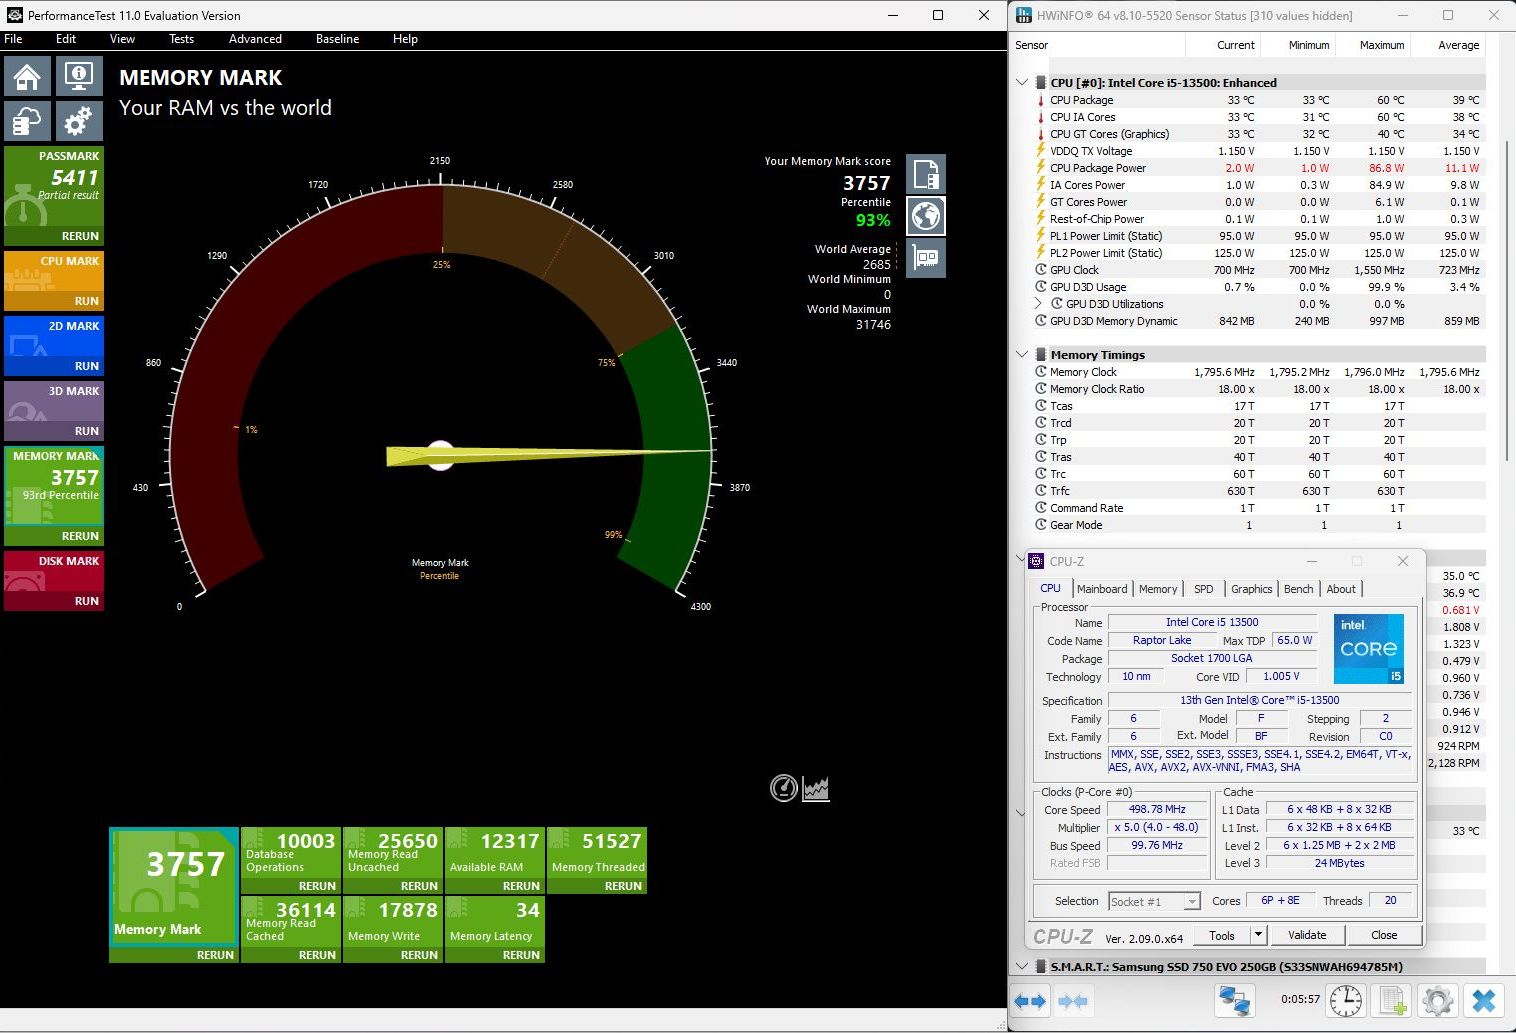Switch to Mainboard tab in CPU-Z
This screenshot has width=1516, height=1033.
[1102, 589]
